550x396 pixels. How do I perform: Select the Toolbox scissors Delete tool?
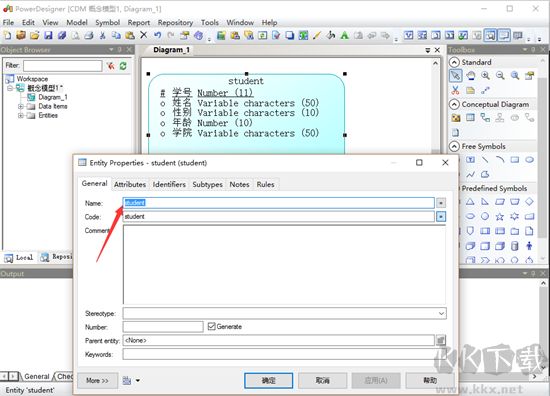[455, 90]
